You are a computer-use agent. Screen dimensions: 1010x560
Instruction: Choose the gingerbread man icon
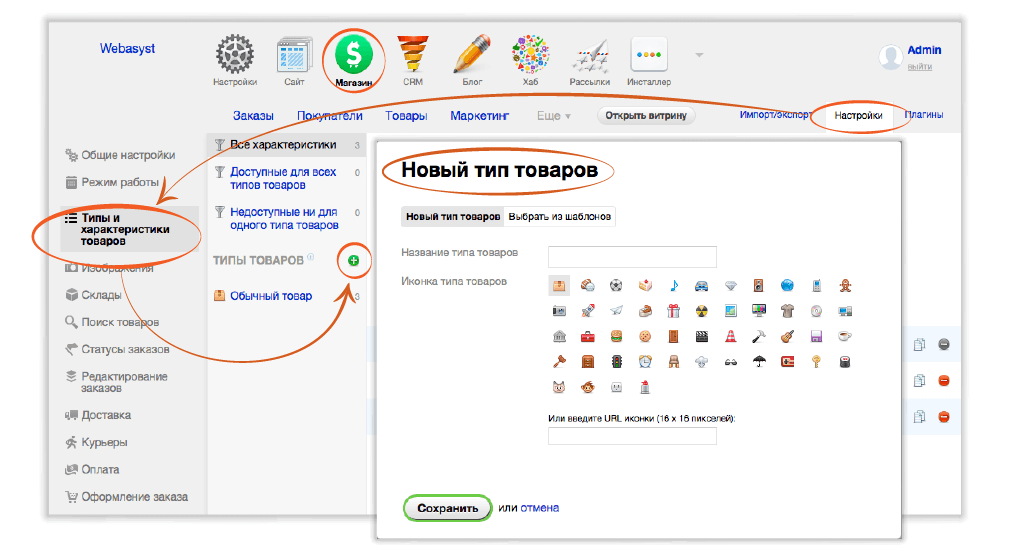coord(845,285)
